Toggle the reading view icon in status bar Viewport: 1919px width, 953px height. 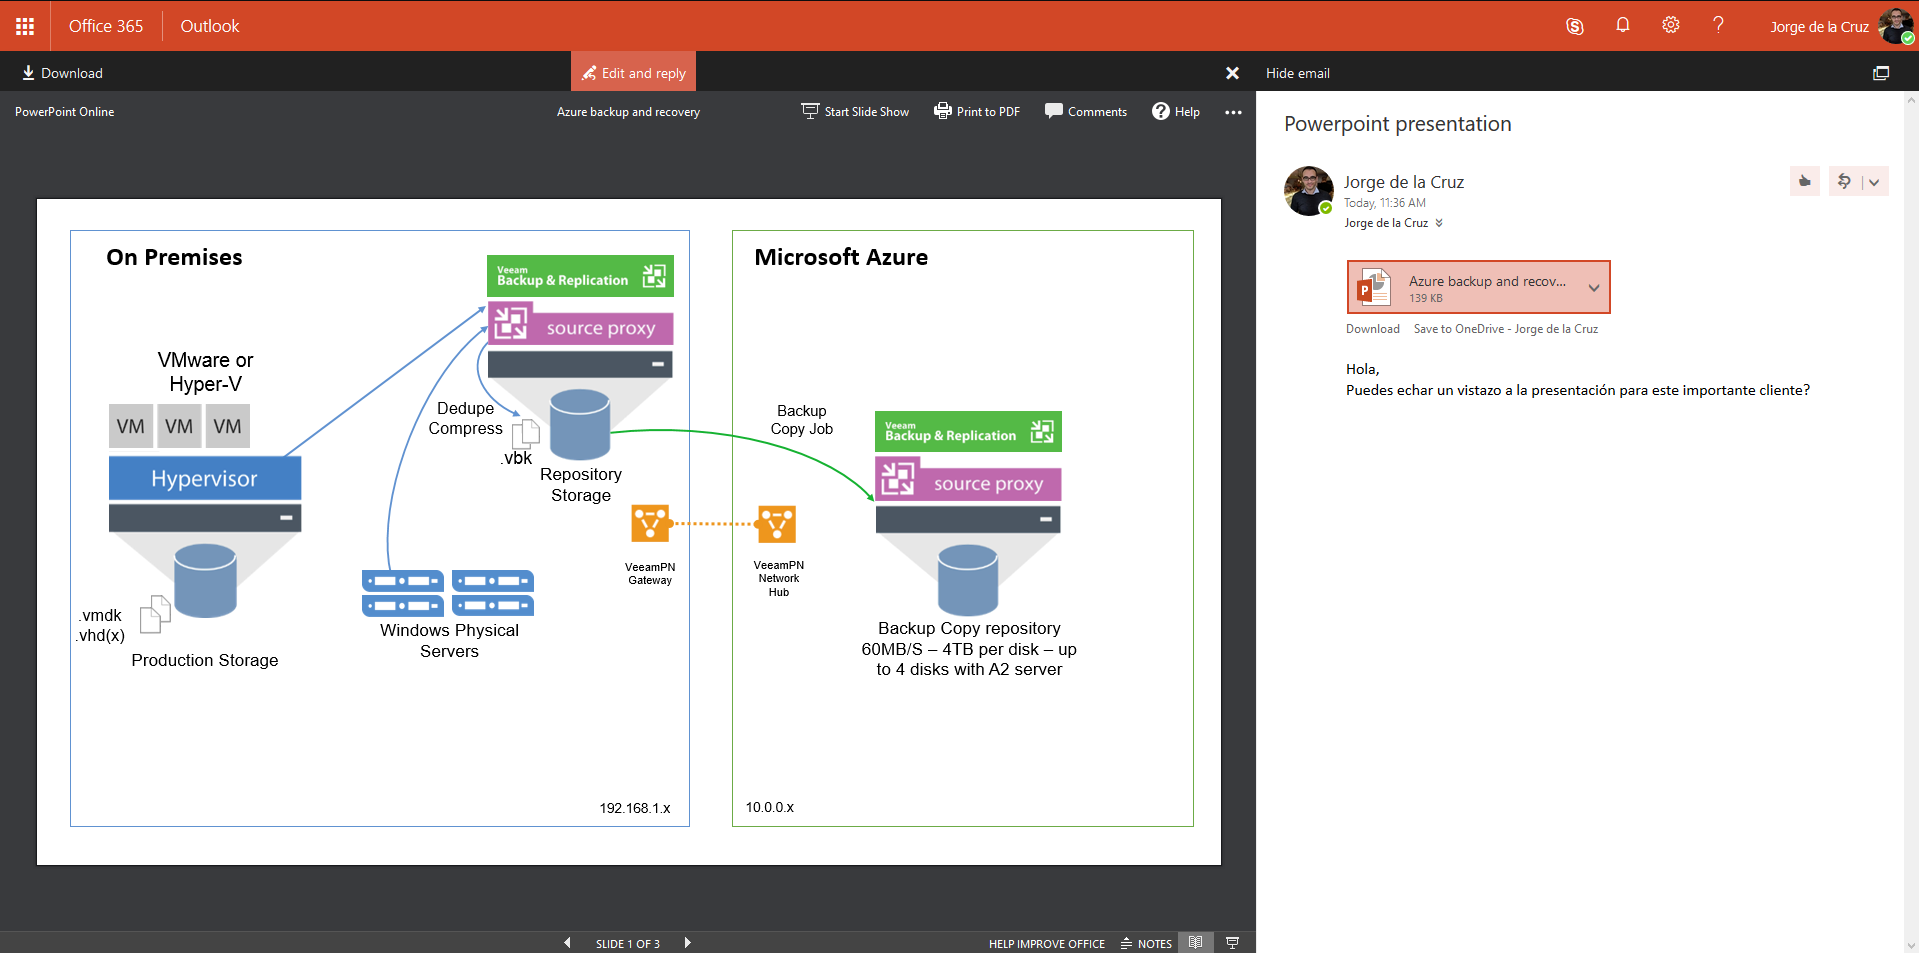[1195, 942]
